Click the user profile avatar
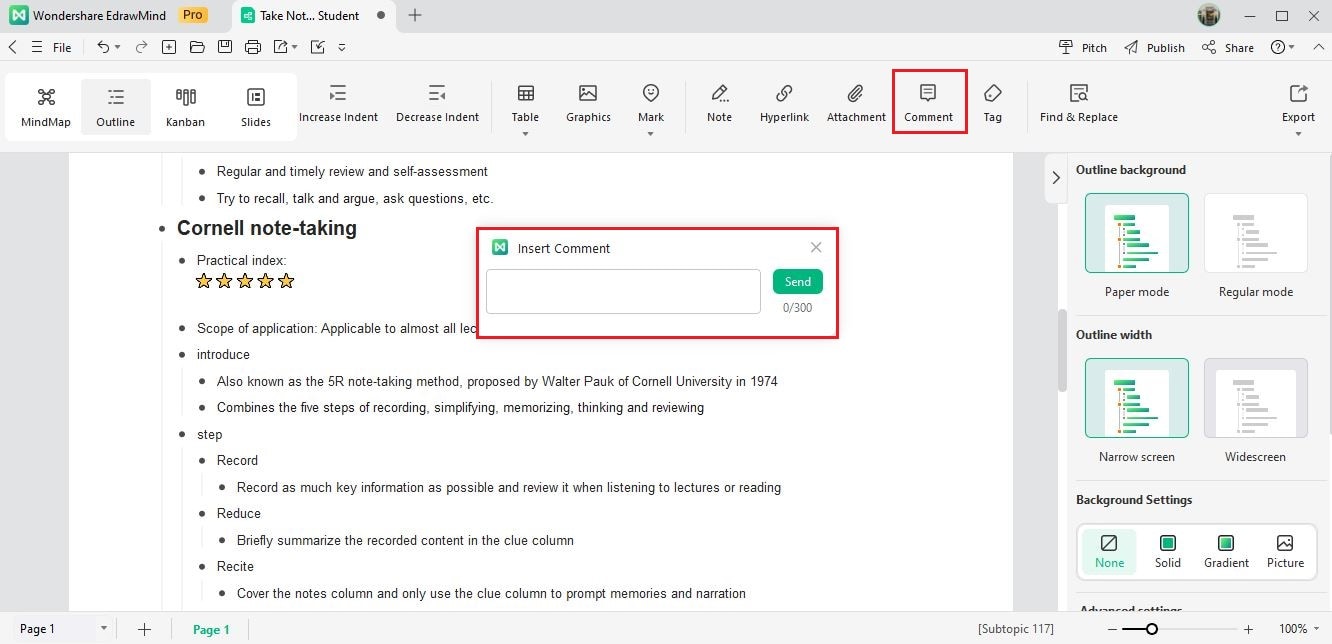The image size is (1332, 644). [x=1209, y=16]
